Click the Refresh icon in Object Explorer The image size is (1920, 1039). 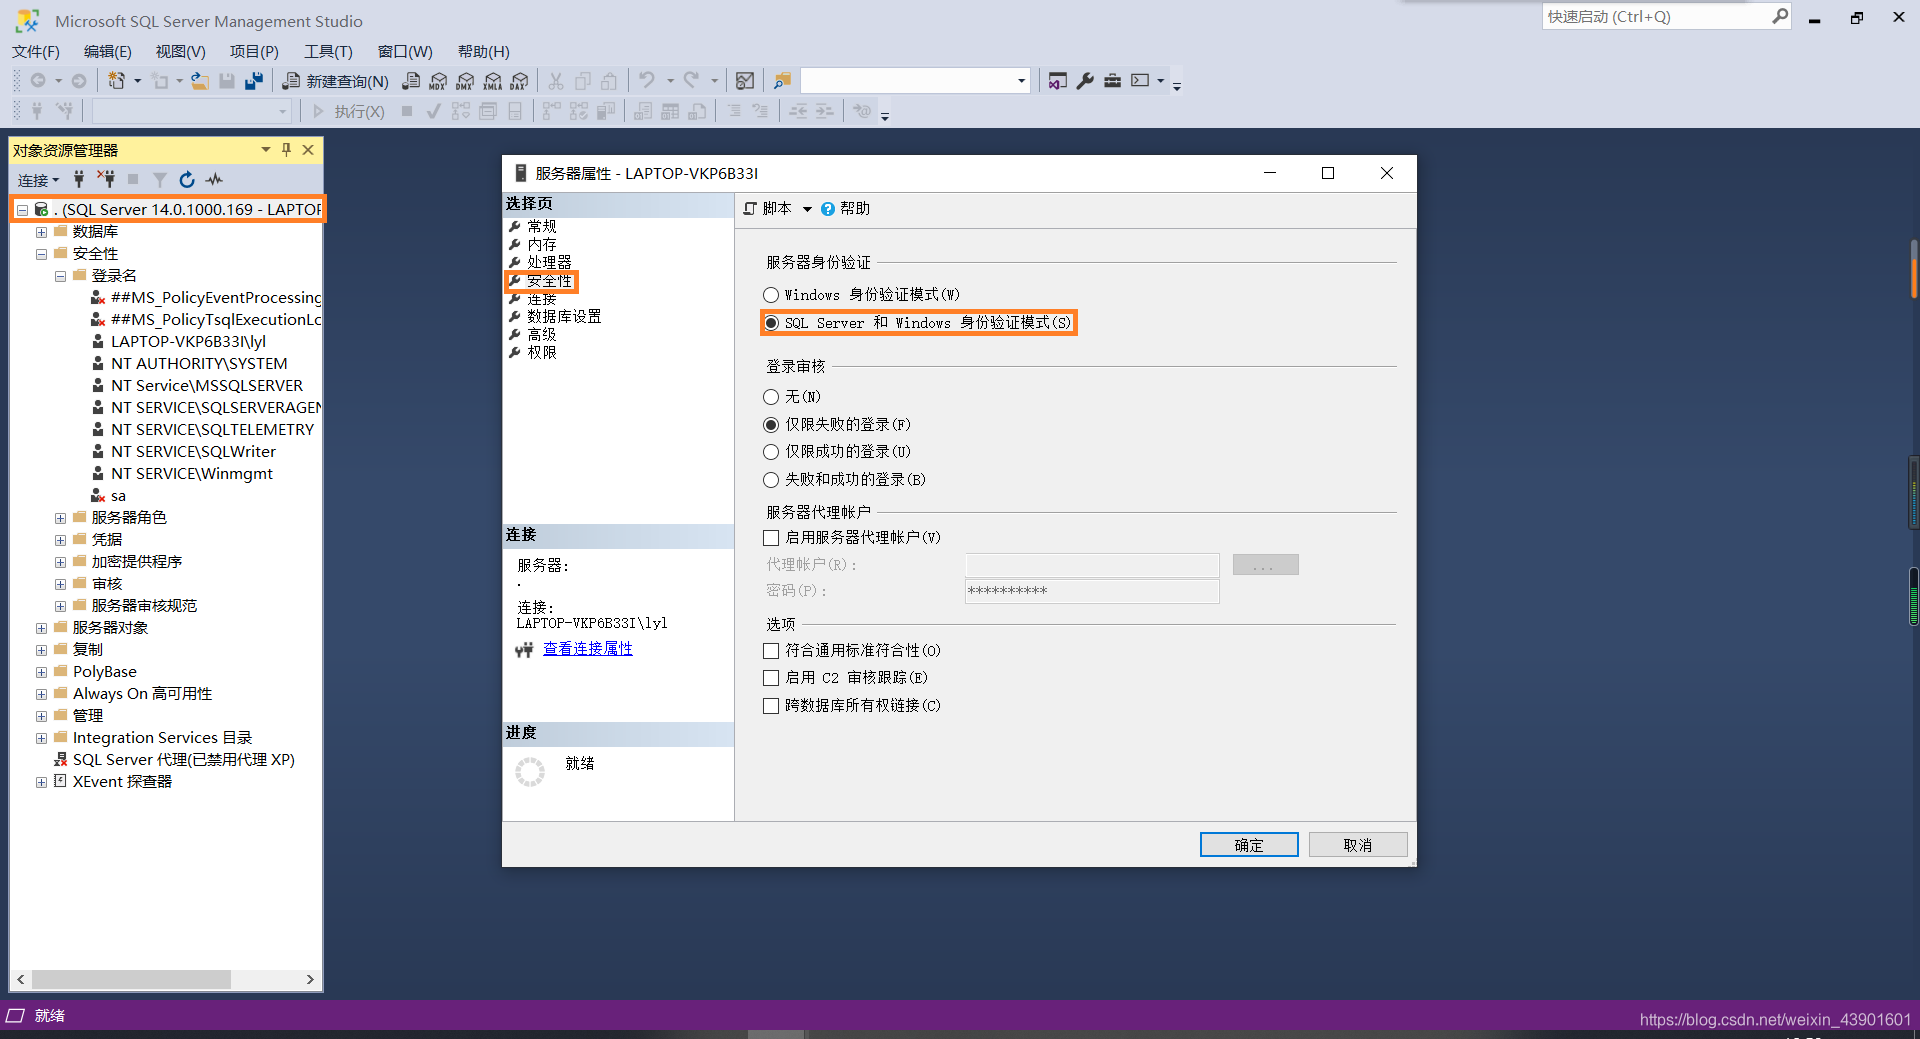pos(187,179)
